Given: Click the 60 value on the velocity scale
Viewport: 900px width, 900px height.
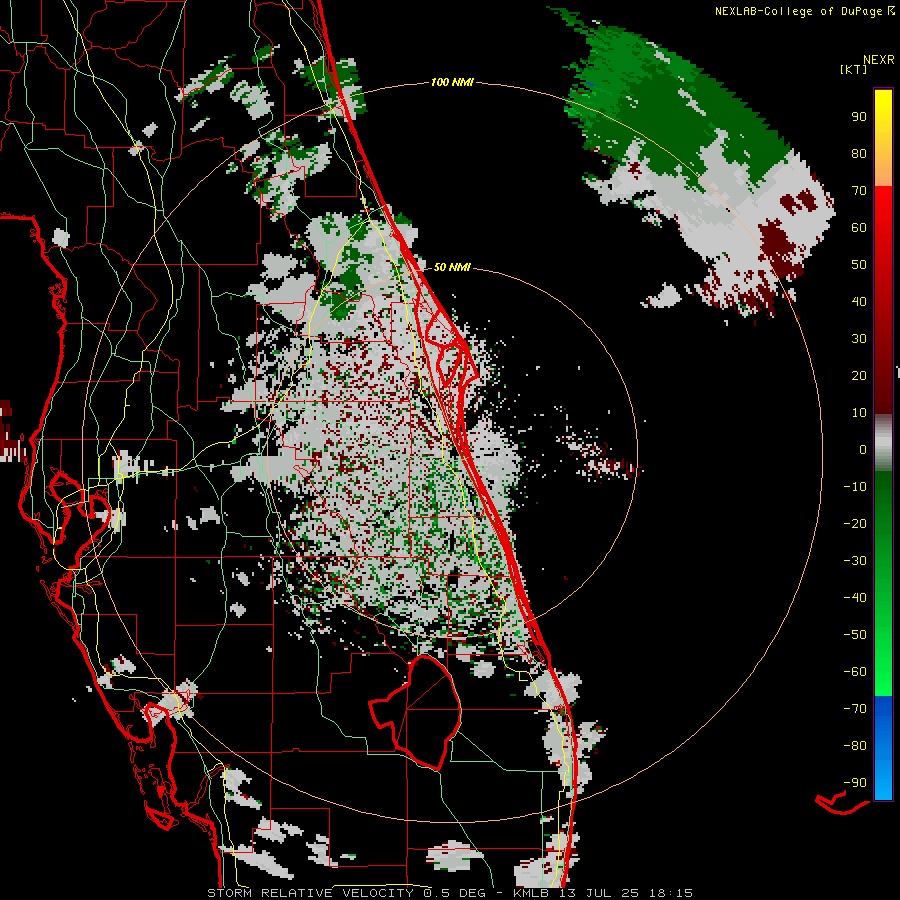Looking at the screenshot, I should [x=859, y=228].
